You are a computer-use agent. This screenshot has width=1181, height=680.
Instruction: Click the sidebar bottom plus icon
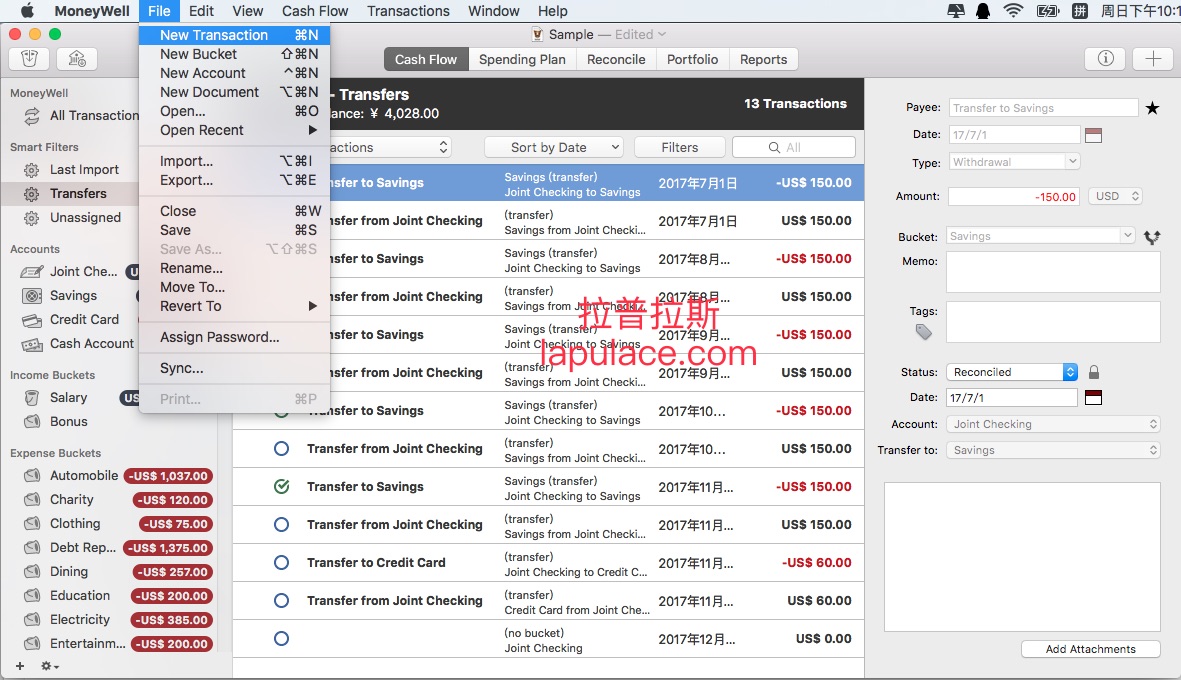point(20,666)
